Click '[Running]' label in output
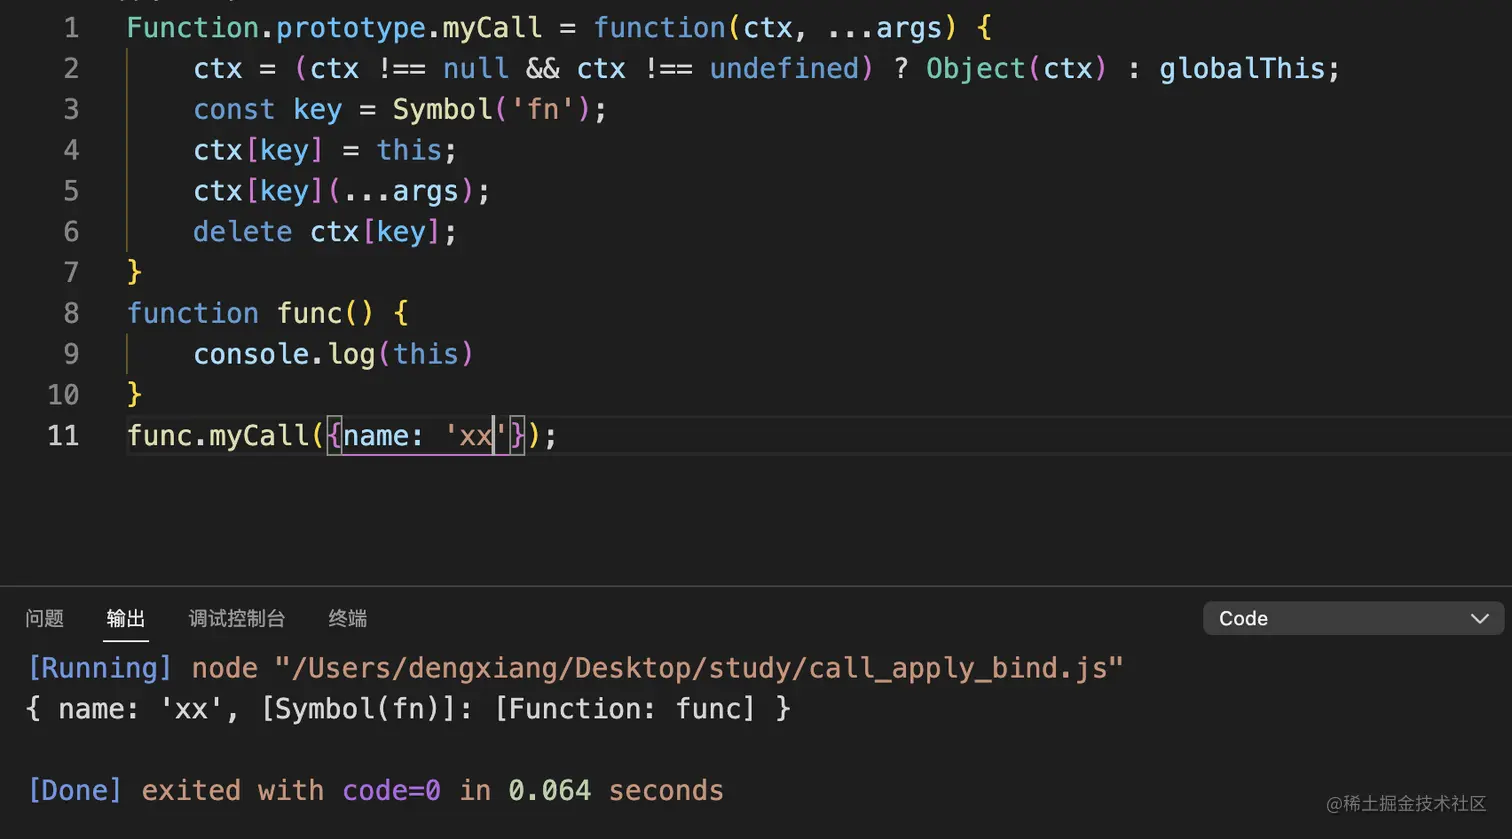This screenshot has width=1512, height=839. pos(100,668)
